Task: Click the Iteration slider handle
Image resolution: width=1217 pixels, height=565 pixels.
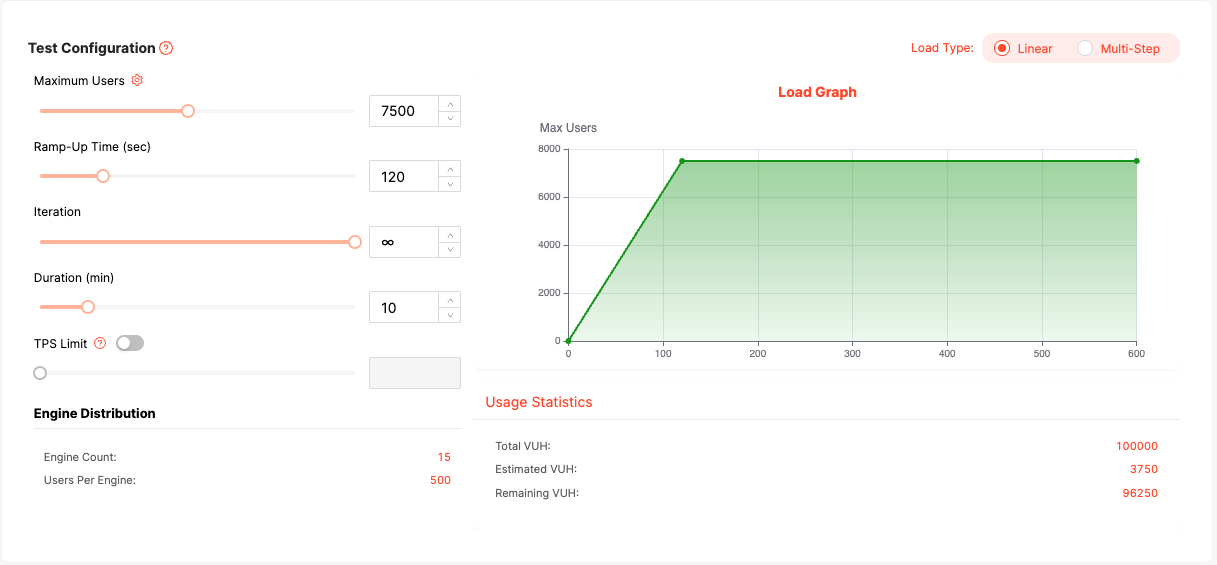Action: [355, 242]
